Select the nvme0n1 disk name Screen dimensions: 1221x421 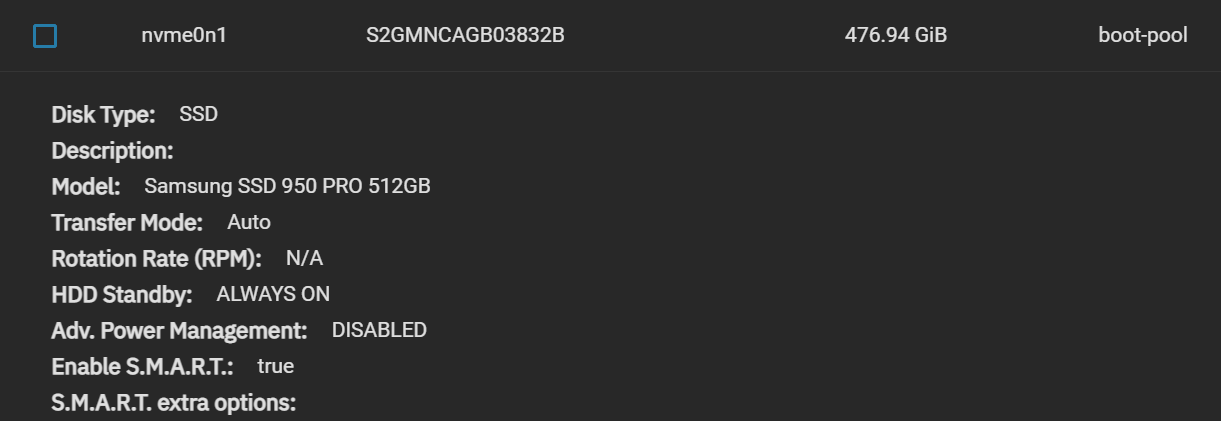tap(184, 36)
